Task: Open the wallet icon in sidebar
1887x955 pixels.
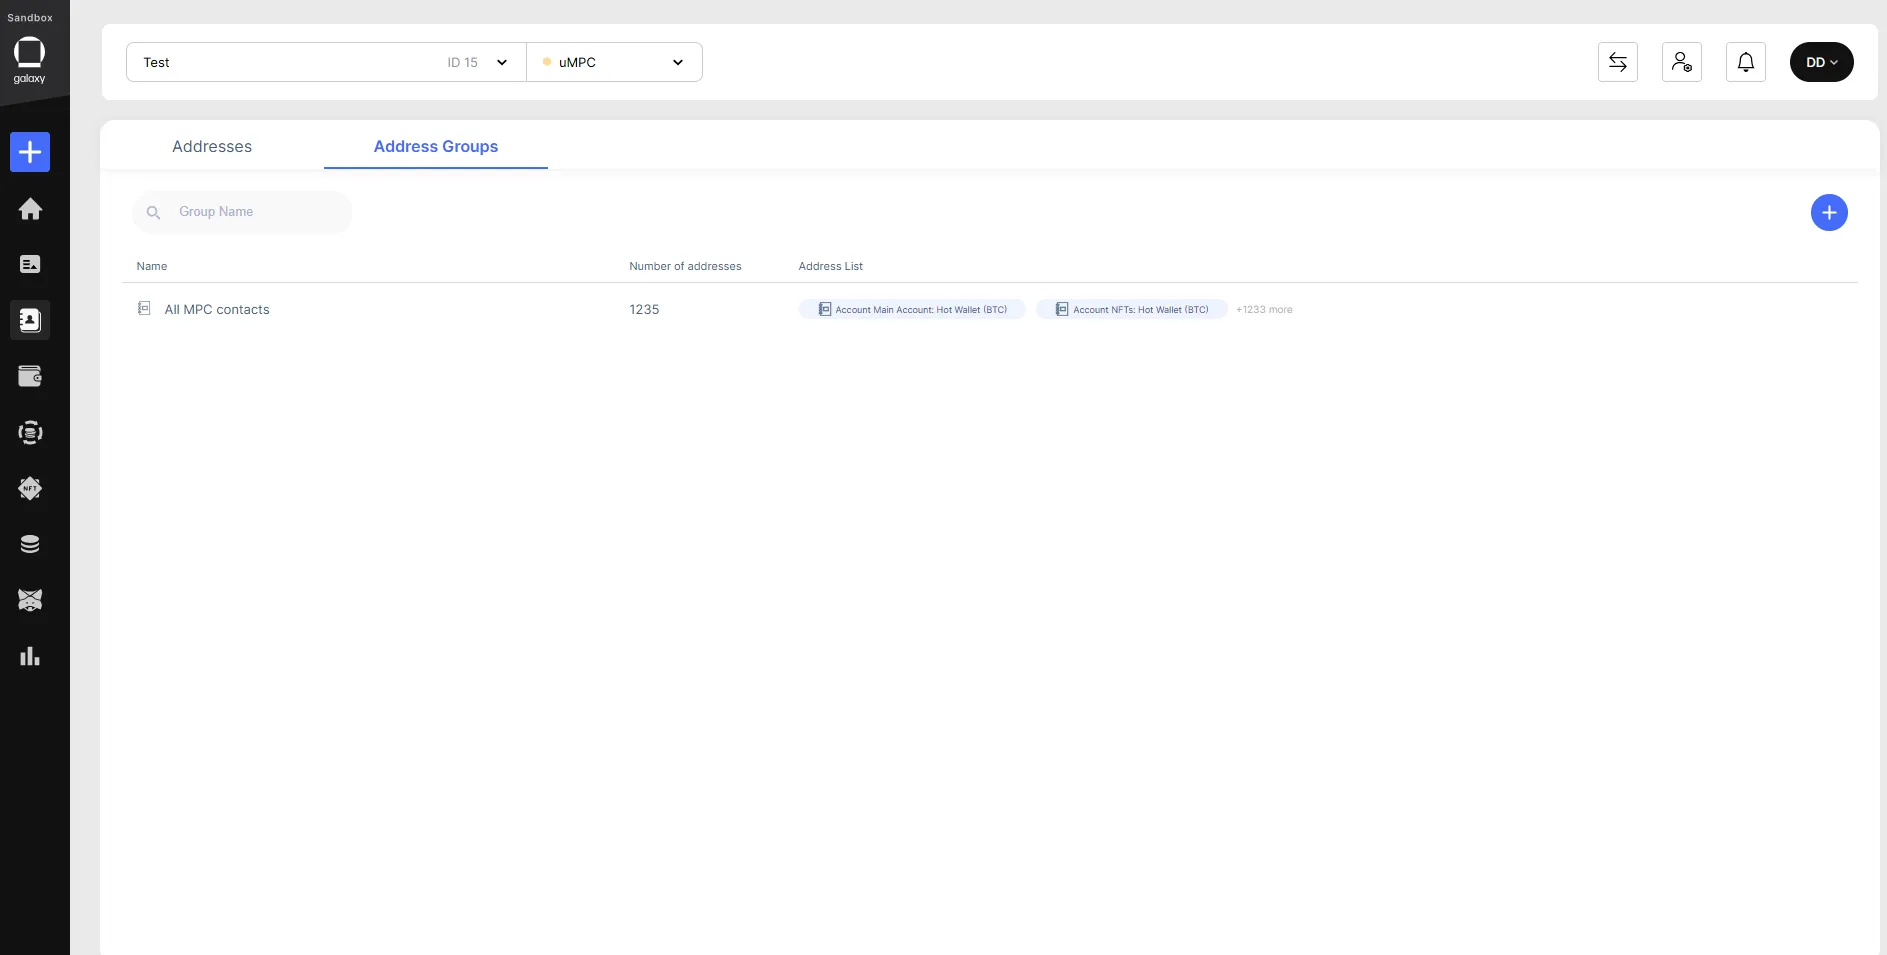Action: pos(30,376)
